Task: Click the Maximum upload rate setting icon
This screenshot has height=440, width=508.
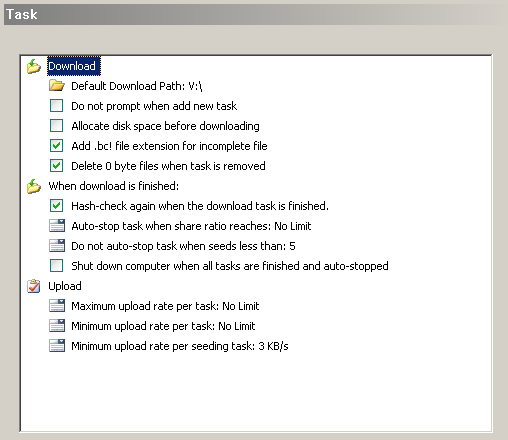Action: tap(57, 306)
